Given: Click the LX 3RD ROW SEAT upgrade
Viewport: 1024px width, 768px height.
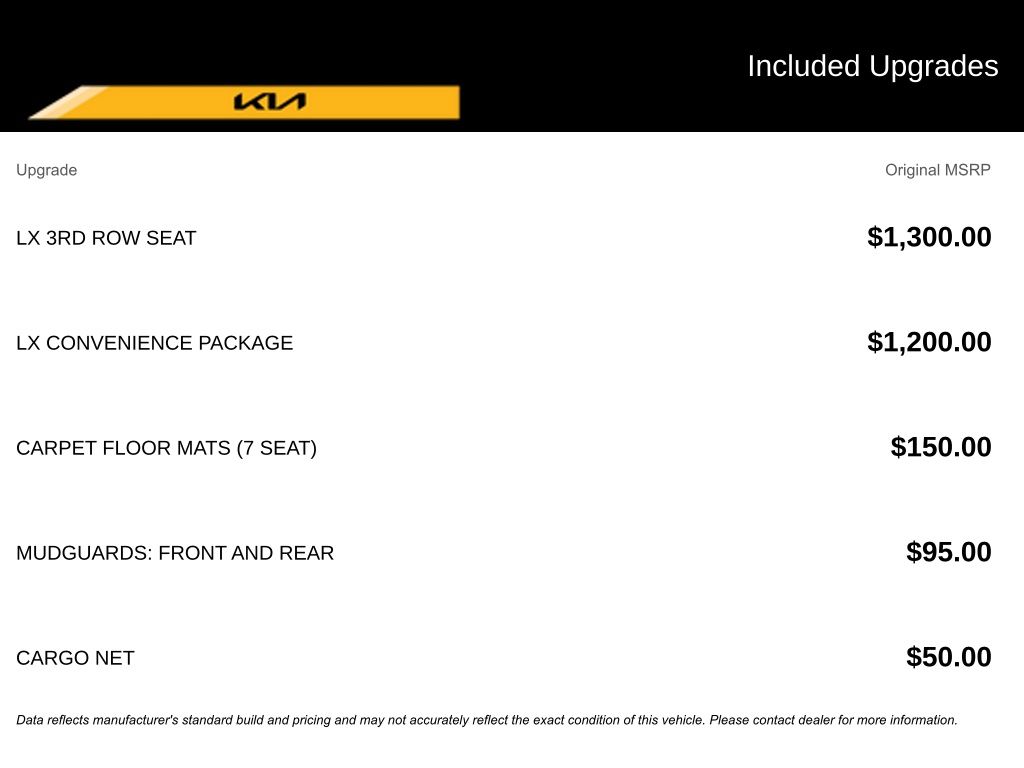Looking at the screenshot, I should click(106, 238).
